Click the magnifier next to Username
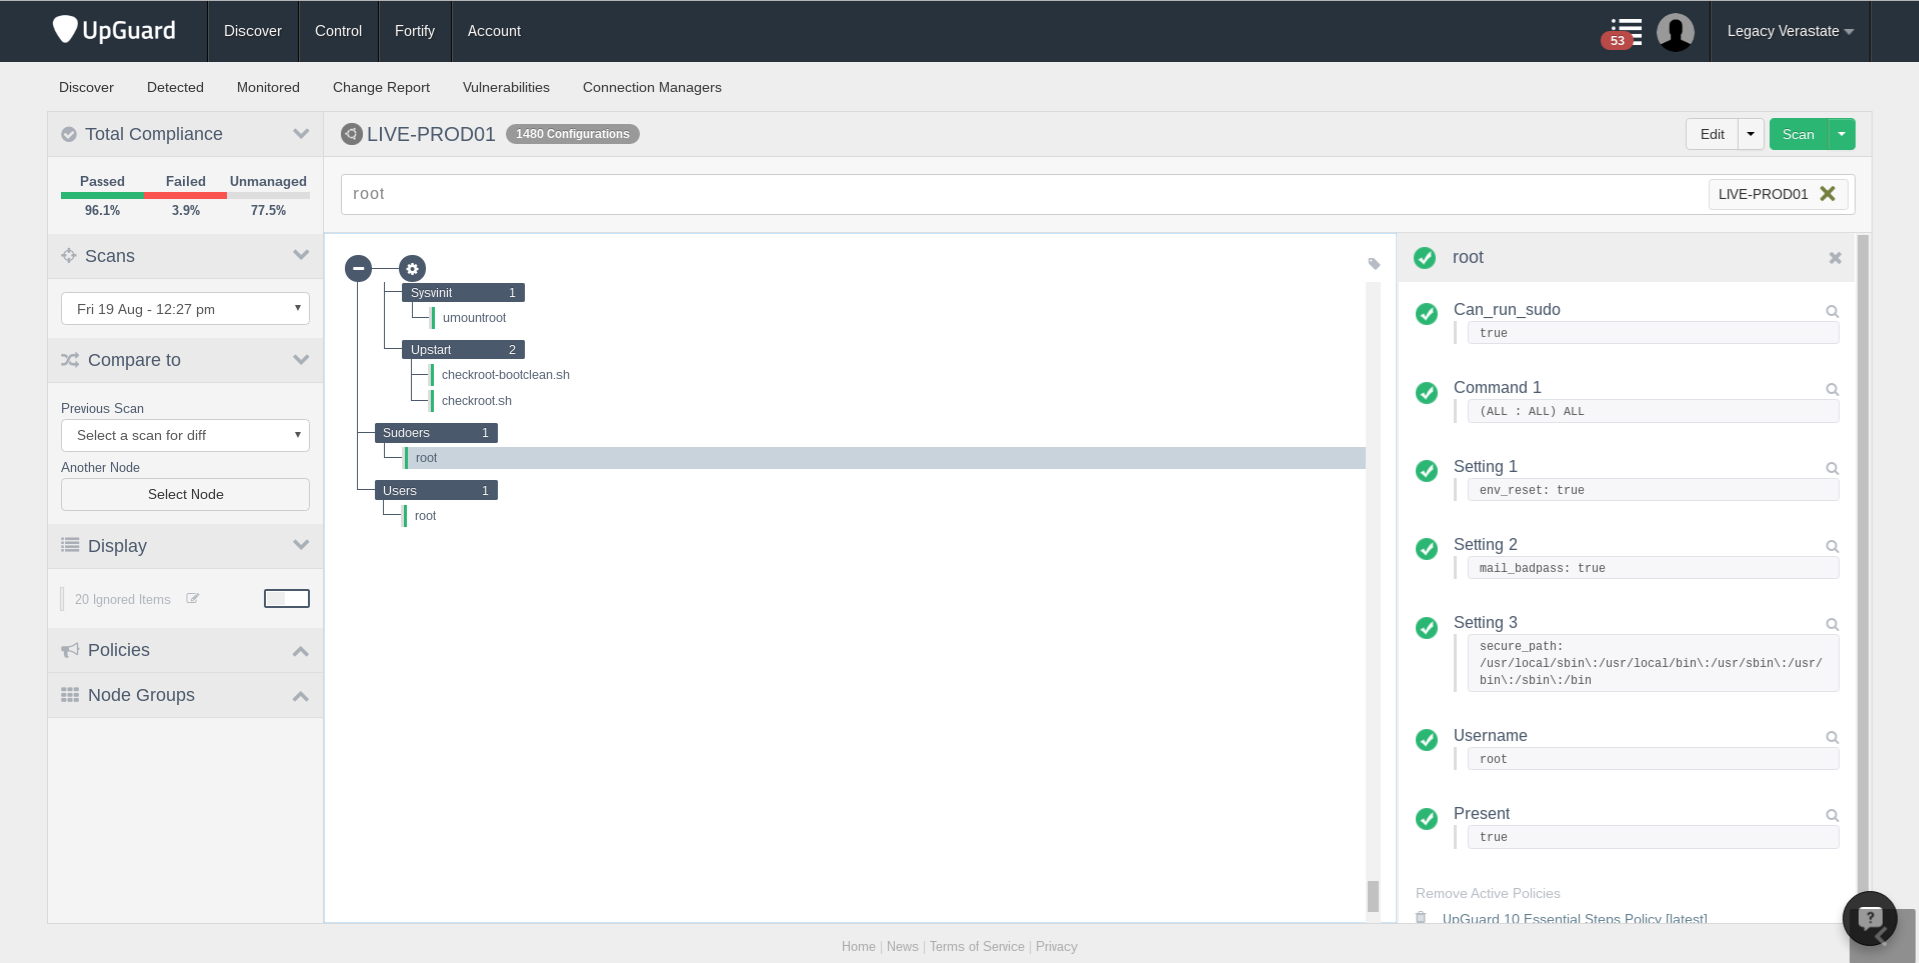 [x=1832, y=737]
